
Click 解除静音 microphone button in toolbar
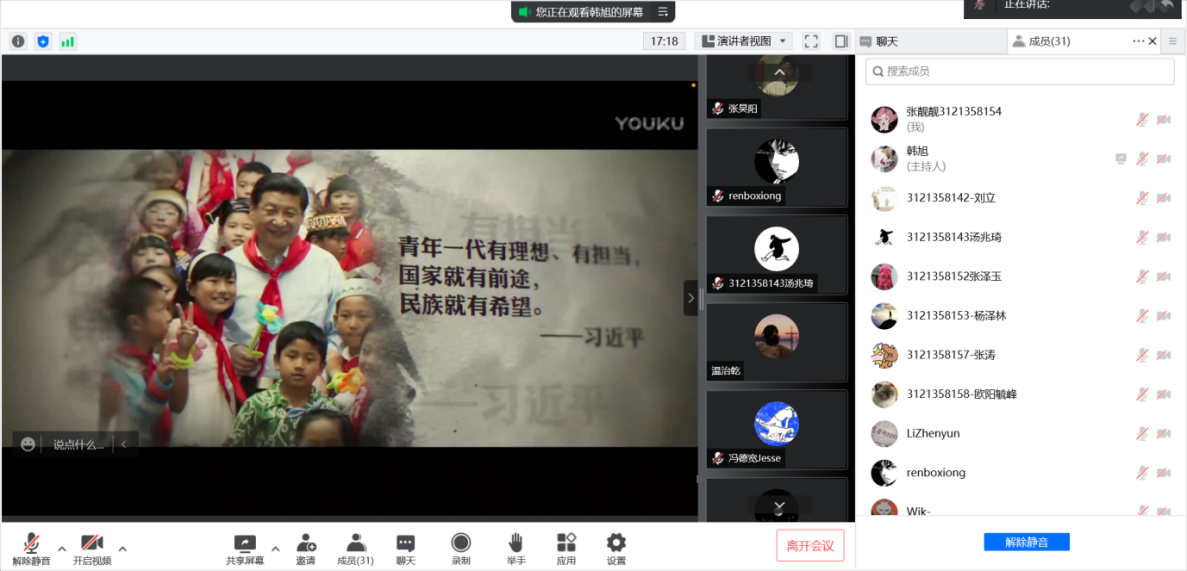31,548
